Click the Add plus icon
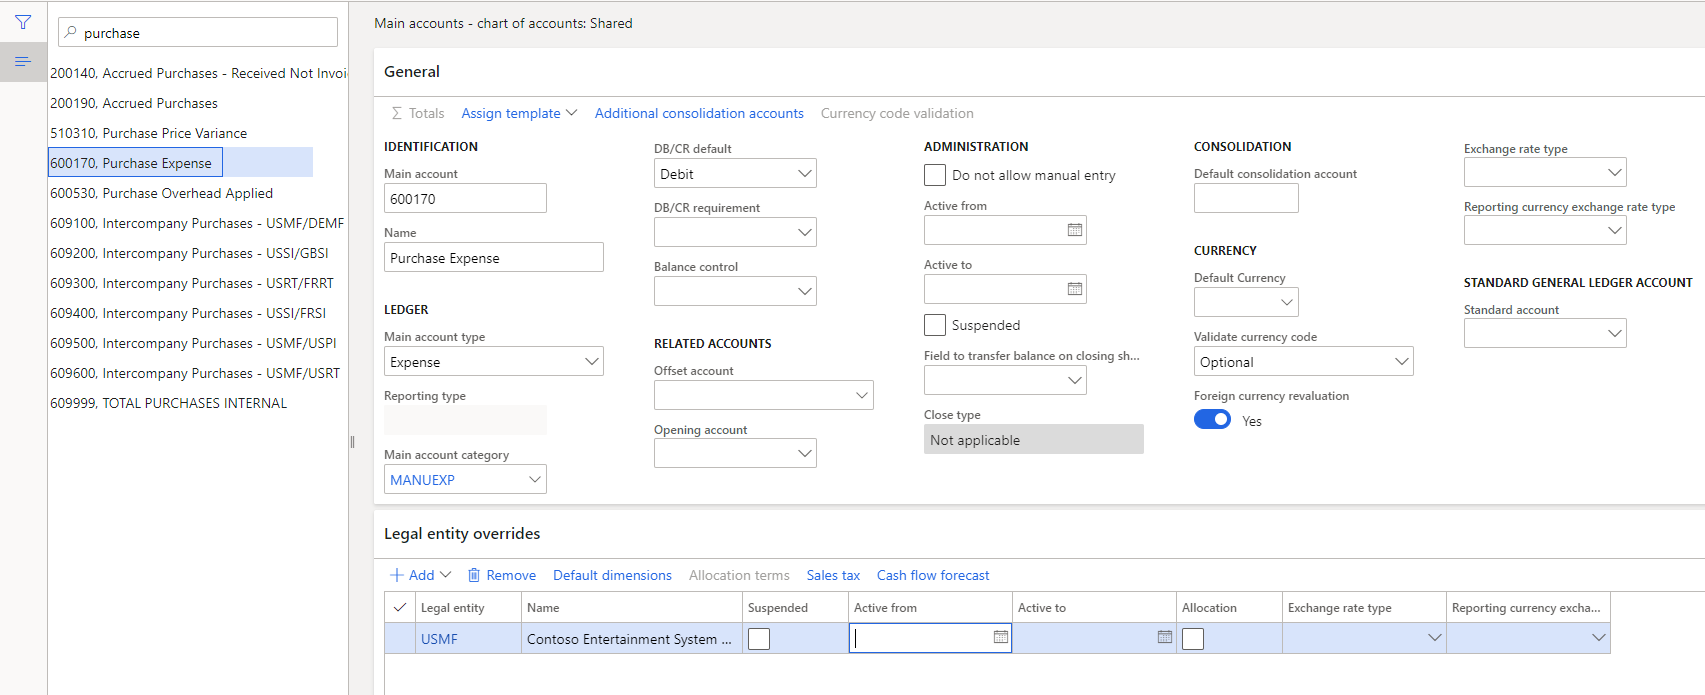The image size is (1705, 695). (397, 575)
